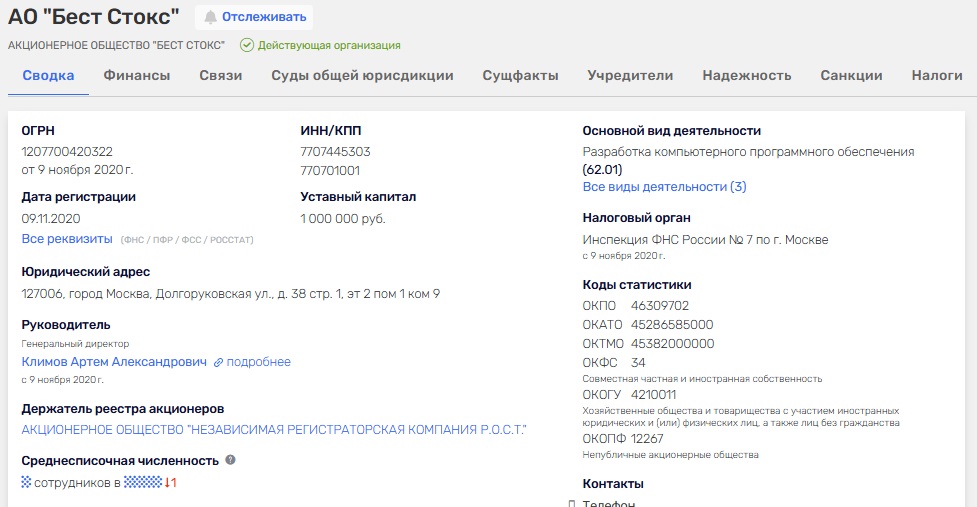Go to Суды общей юрисдикции tab
The width and height of the screenshot is (977, 507).
coord(362,75)
